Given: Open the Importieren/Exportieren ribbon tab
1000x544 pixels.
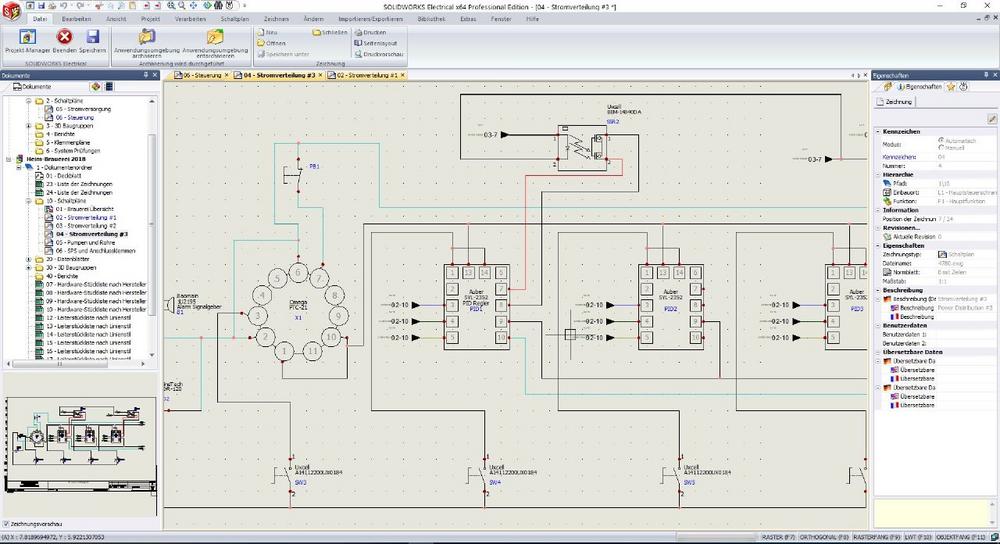Looking at the screenshot, I should [371, 19].
